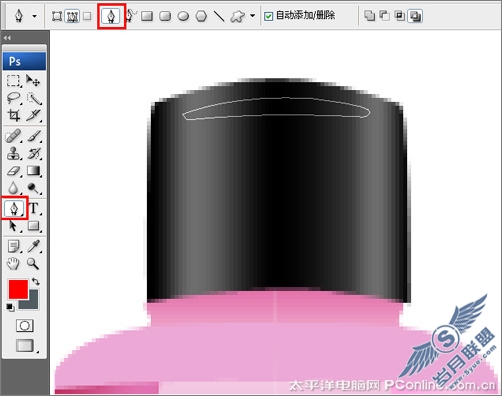Select Add to path area
Screen dimensions: 502x396
369,15
